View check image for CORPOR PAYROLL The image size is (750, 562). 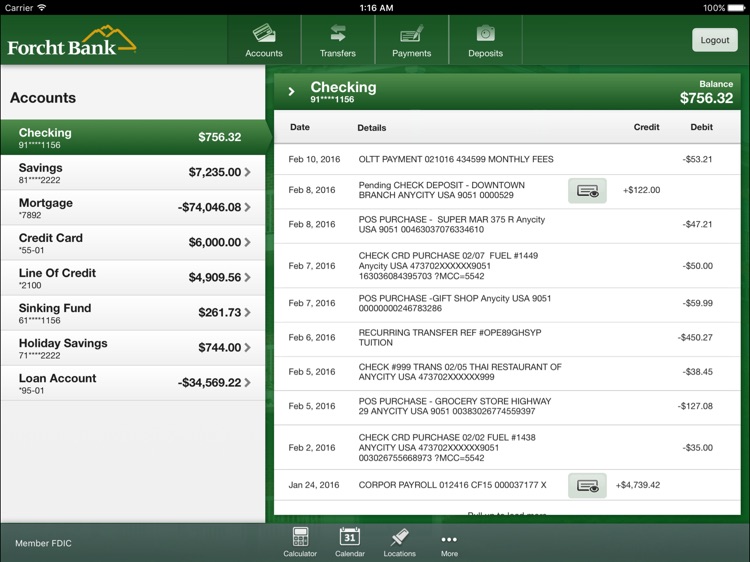pyautogui.click(x=587, y=485)
